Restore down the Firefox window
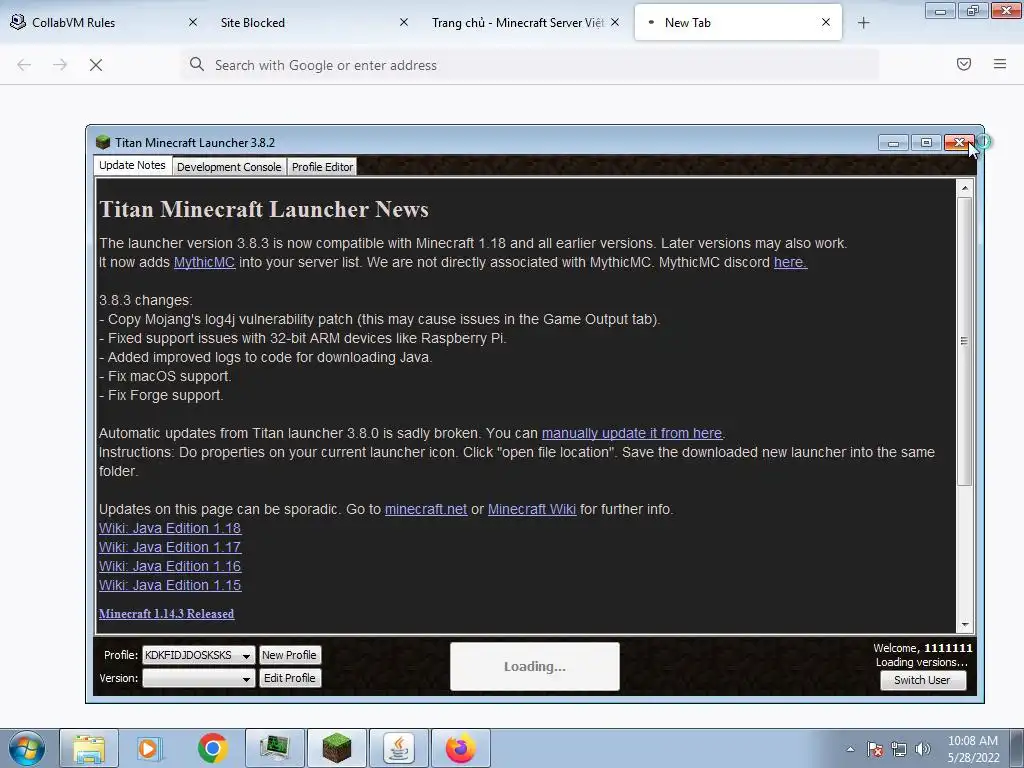The image size is (1024, 768). pyautogui.click(x=973, y=11)
